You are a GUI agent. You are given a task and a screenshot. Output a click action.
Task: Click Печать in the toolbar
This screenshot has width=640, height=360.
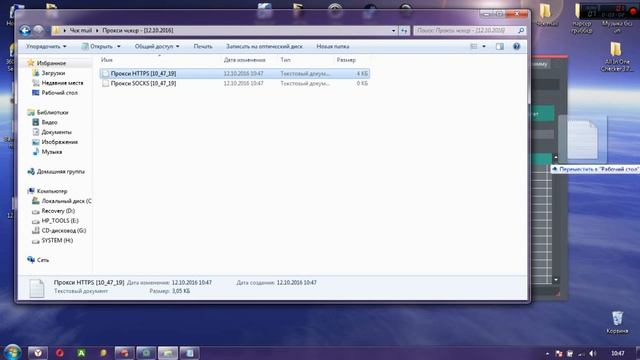pyautogui.click(x=203, y=47)
